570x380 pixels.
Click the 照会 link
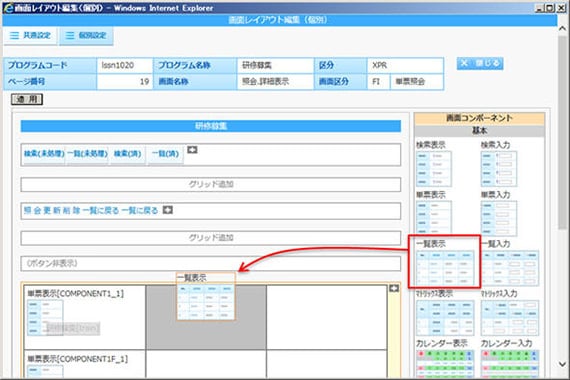(32, 211)
